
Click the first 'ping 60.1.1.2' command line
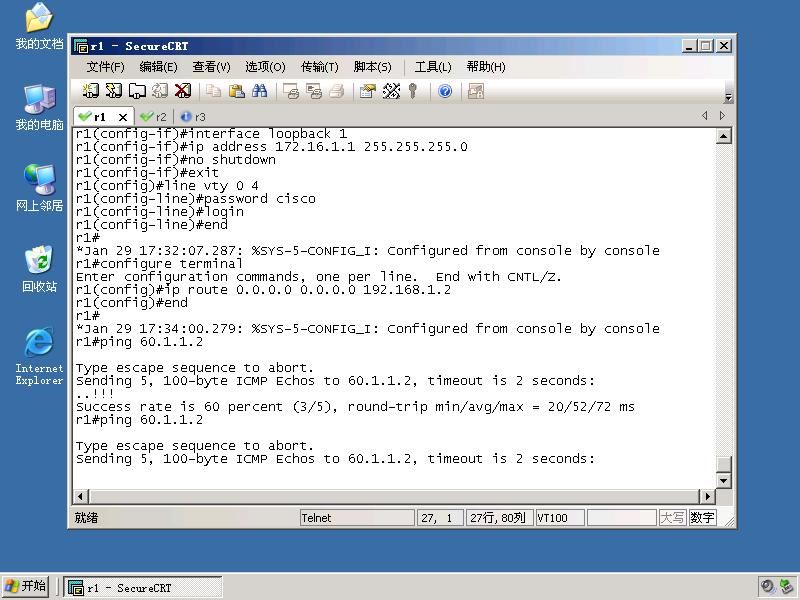(x=139, y=341)
